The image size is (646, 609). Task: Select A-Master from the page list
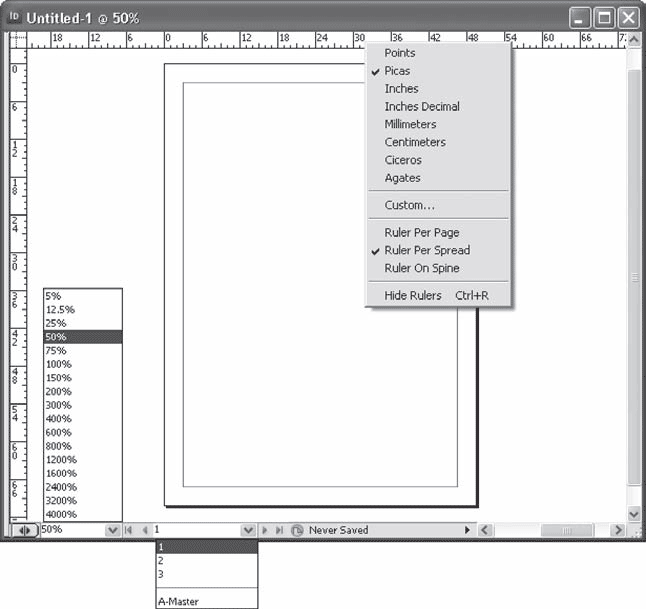pos(178,602)
